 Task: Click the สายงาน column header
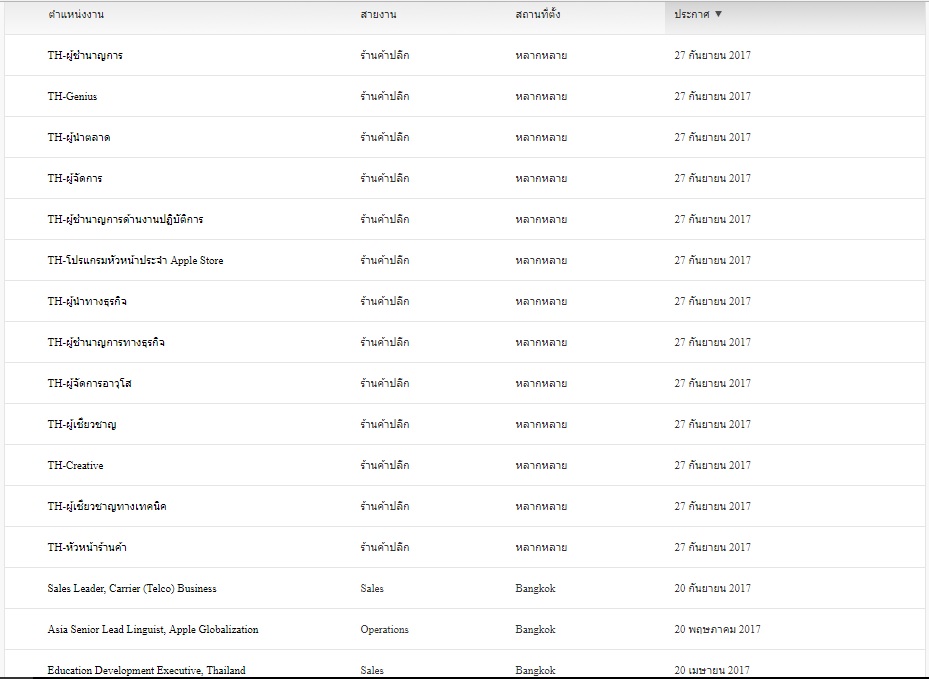coord(377,15)
